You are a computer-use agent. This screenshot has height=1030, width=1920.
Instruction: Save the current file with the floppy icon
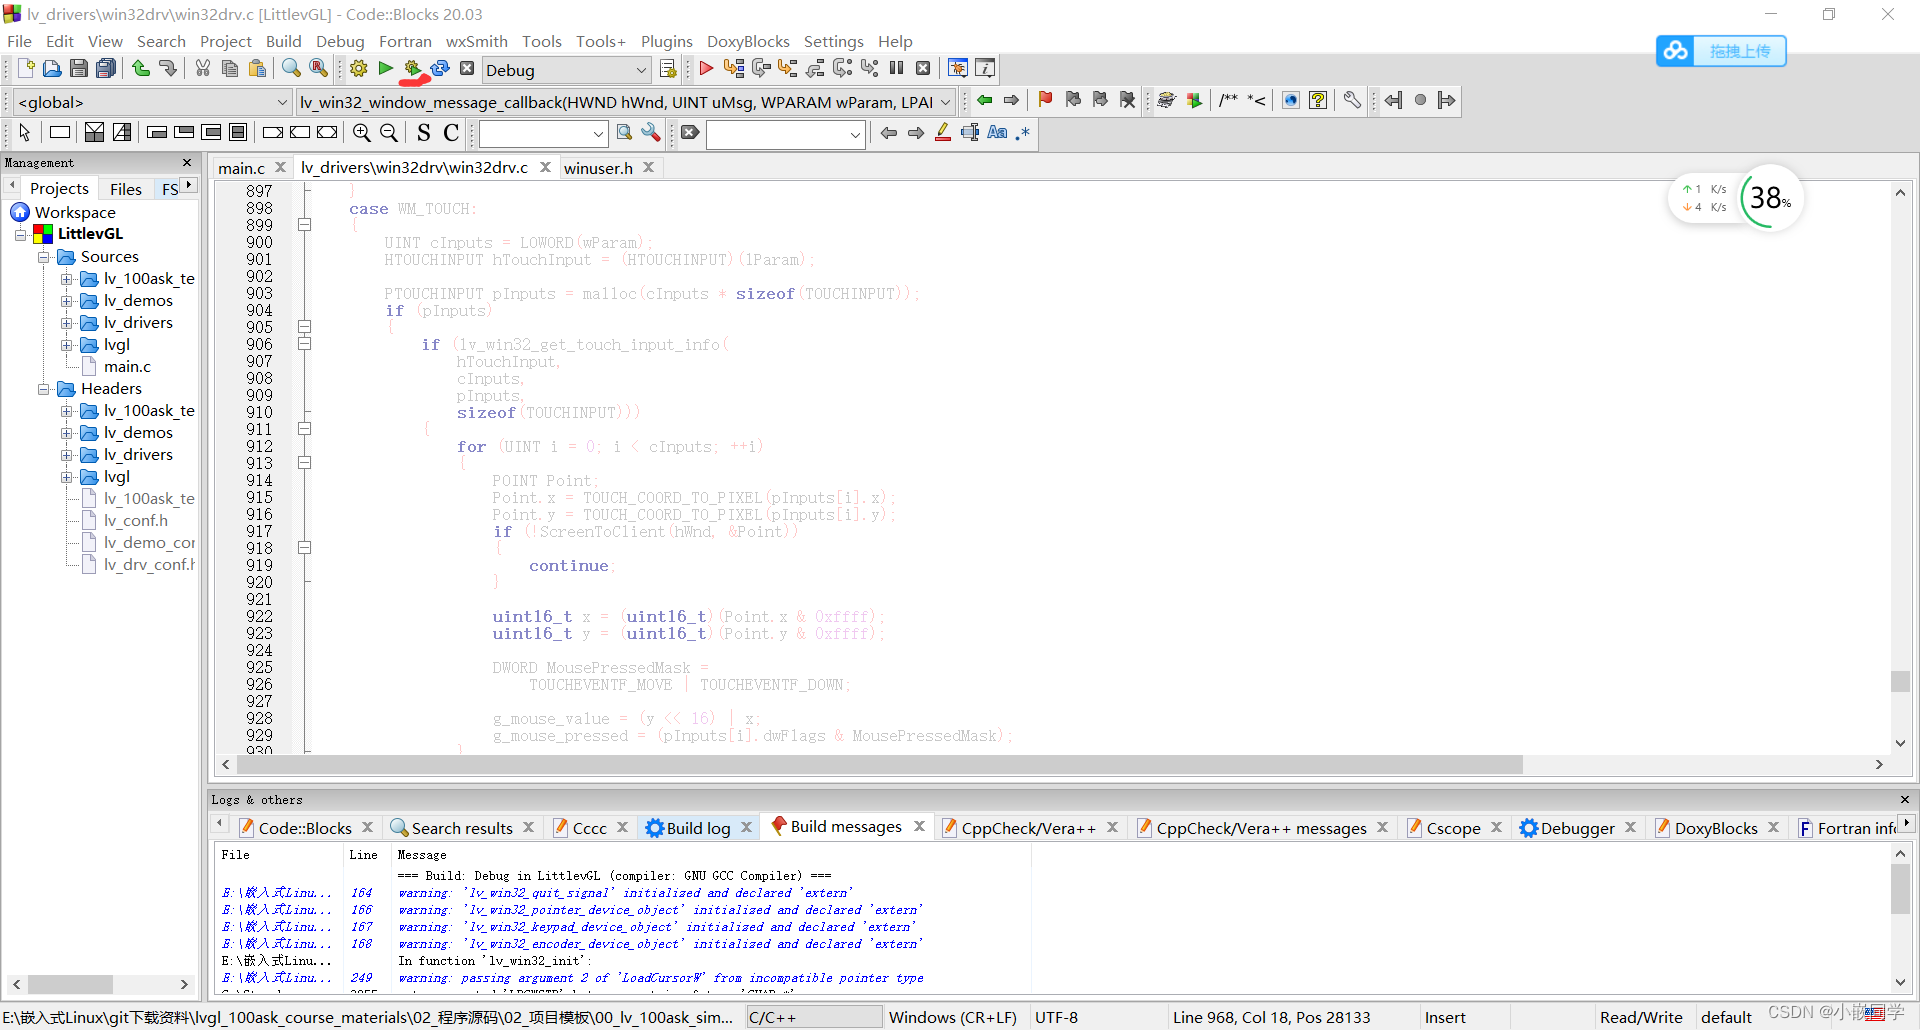click(79, 68)
